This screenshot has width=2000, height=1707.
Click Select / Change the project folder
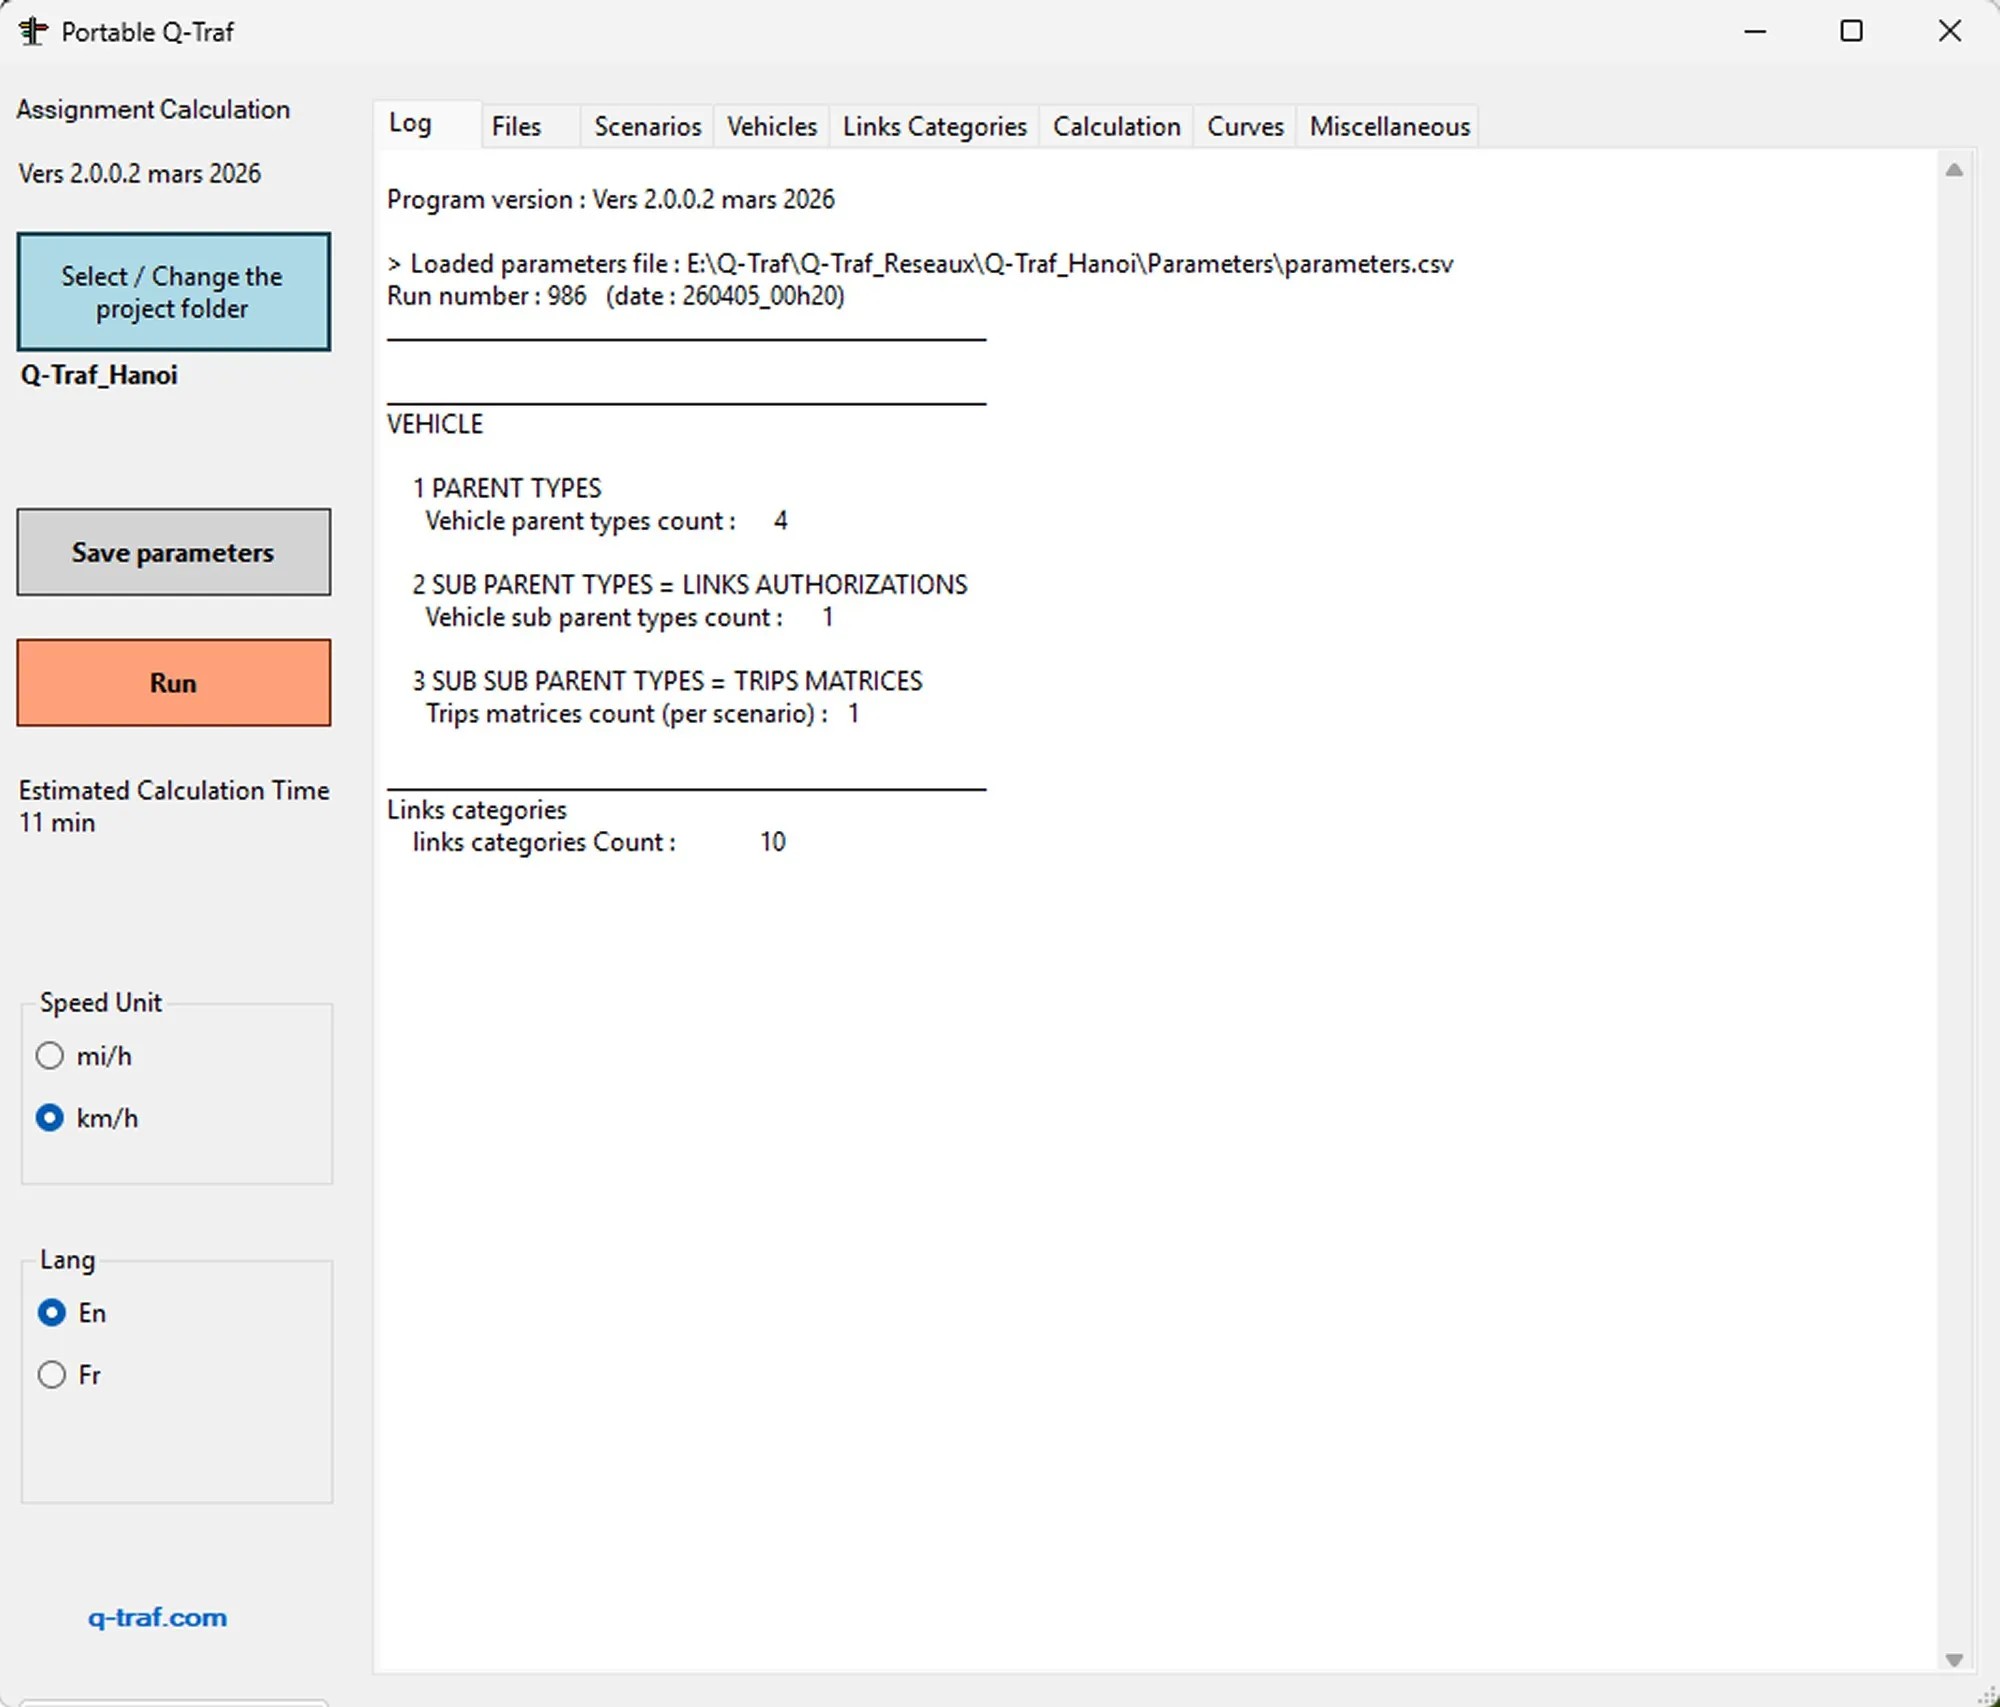point(173,292)
